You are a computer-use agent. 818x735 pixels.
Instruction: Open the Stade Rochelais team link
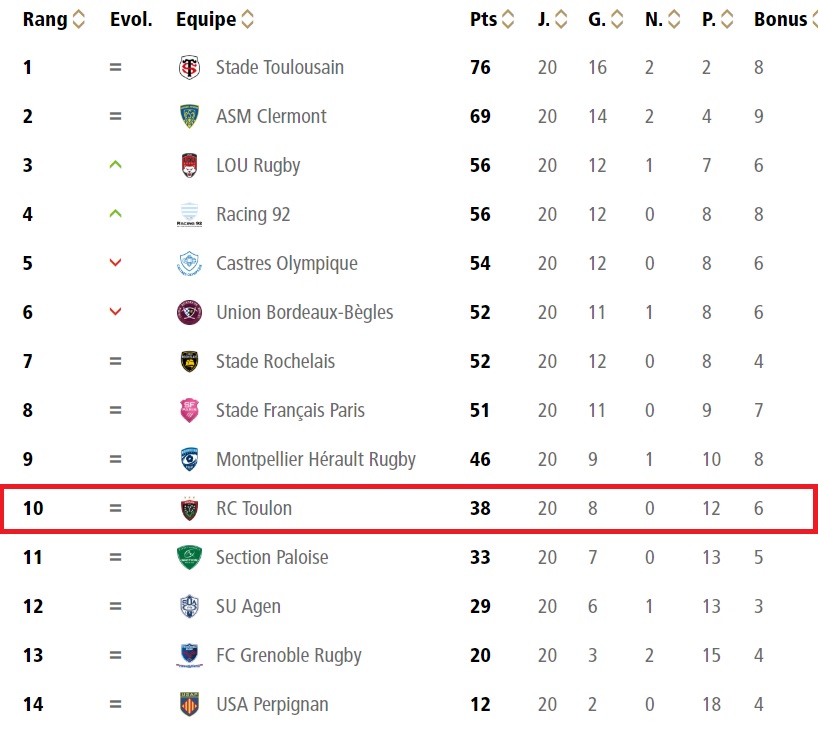tap(275, 362)
